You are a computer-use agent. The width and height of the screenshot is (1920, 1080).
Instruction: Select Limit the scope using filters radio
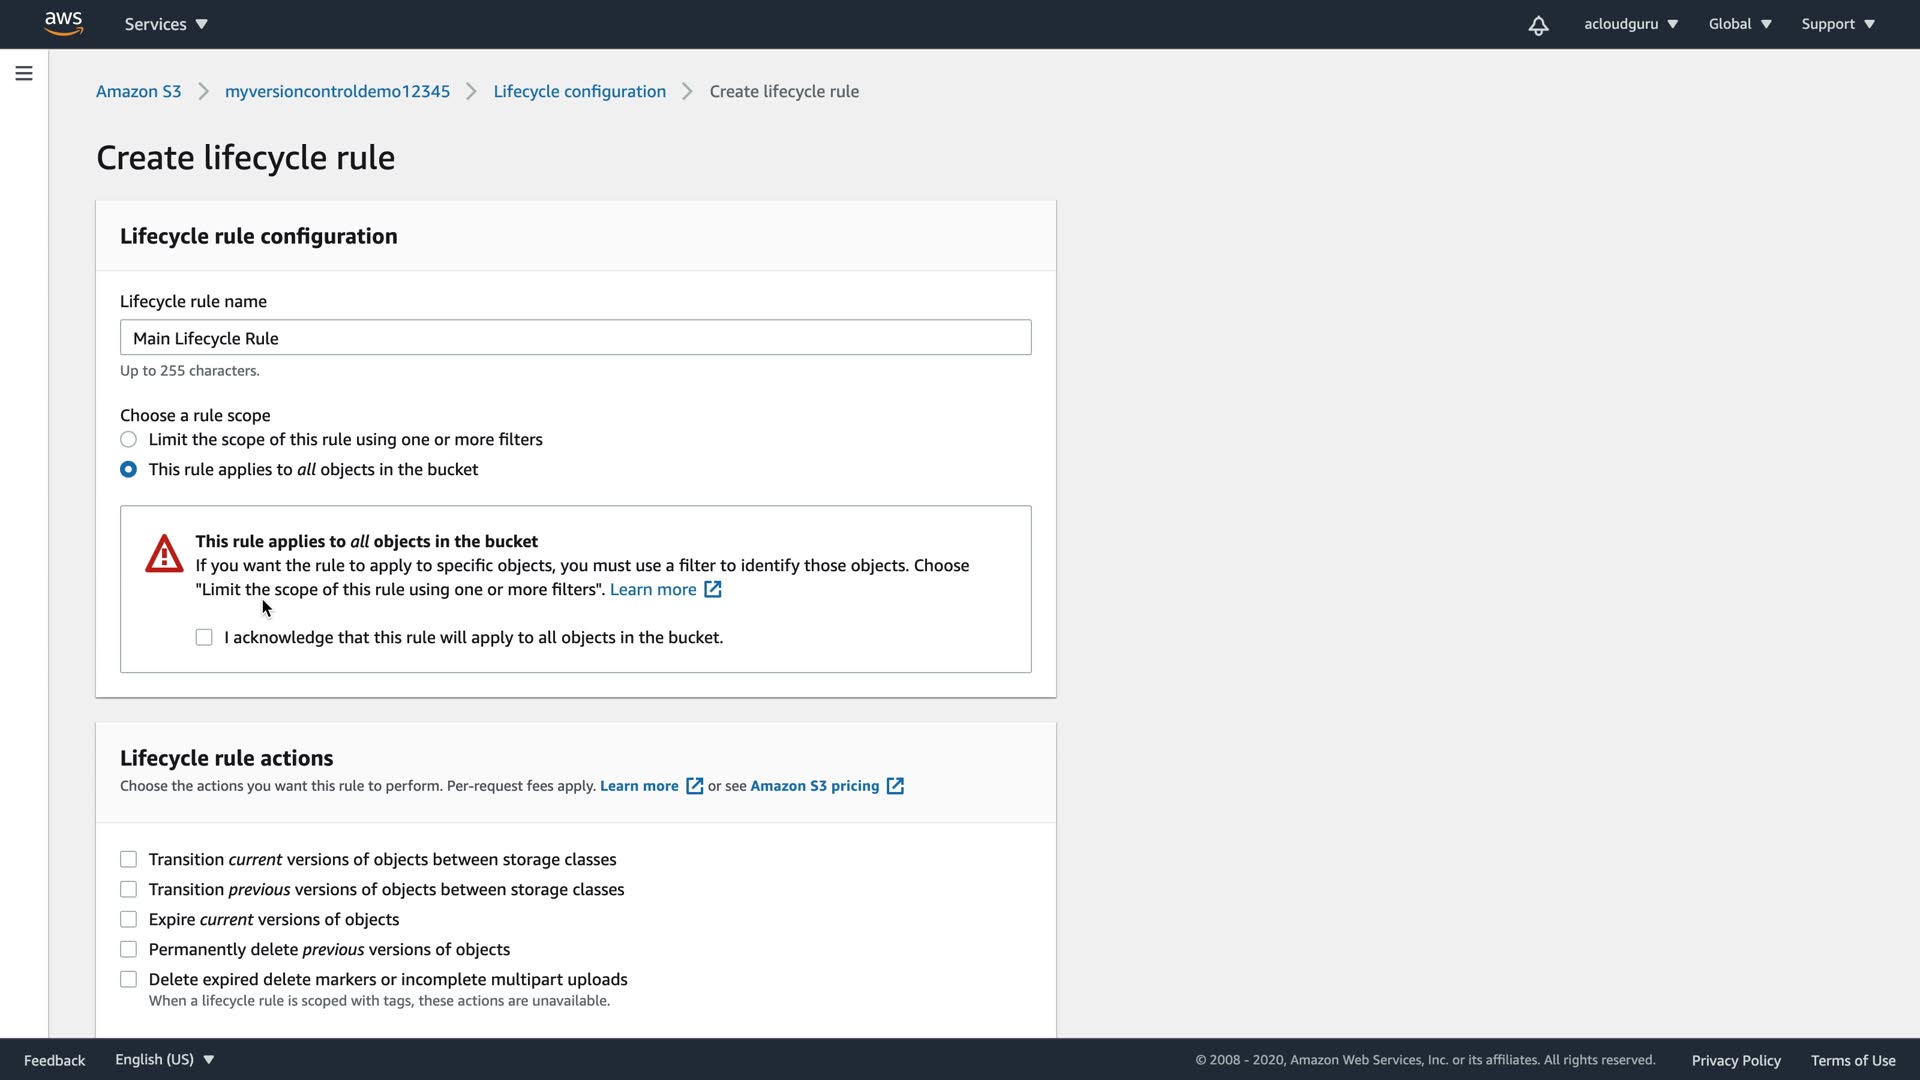(x=129, y=439)
